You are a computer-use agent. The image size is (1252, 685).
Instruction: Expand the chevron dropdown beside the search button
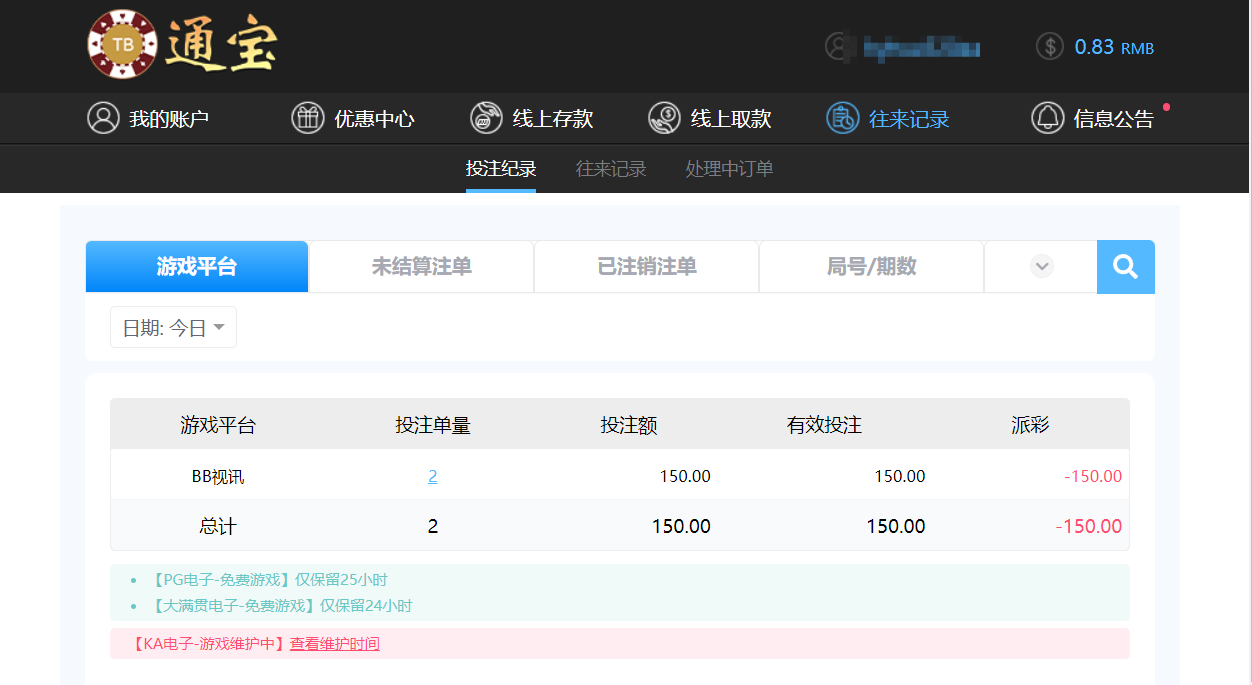pyautogui.click(x=1041, y=266)
